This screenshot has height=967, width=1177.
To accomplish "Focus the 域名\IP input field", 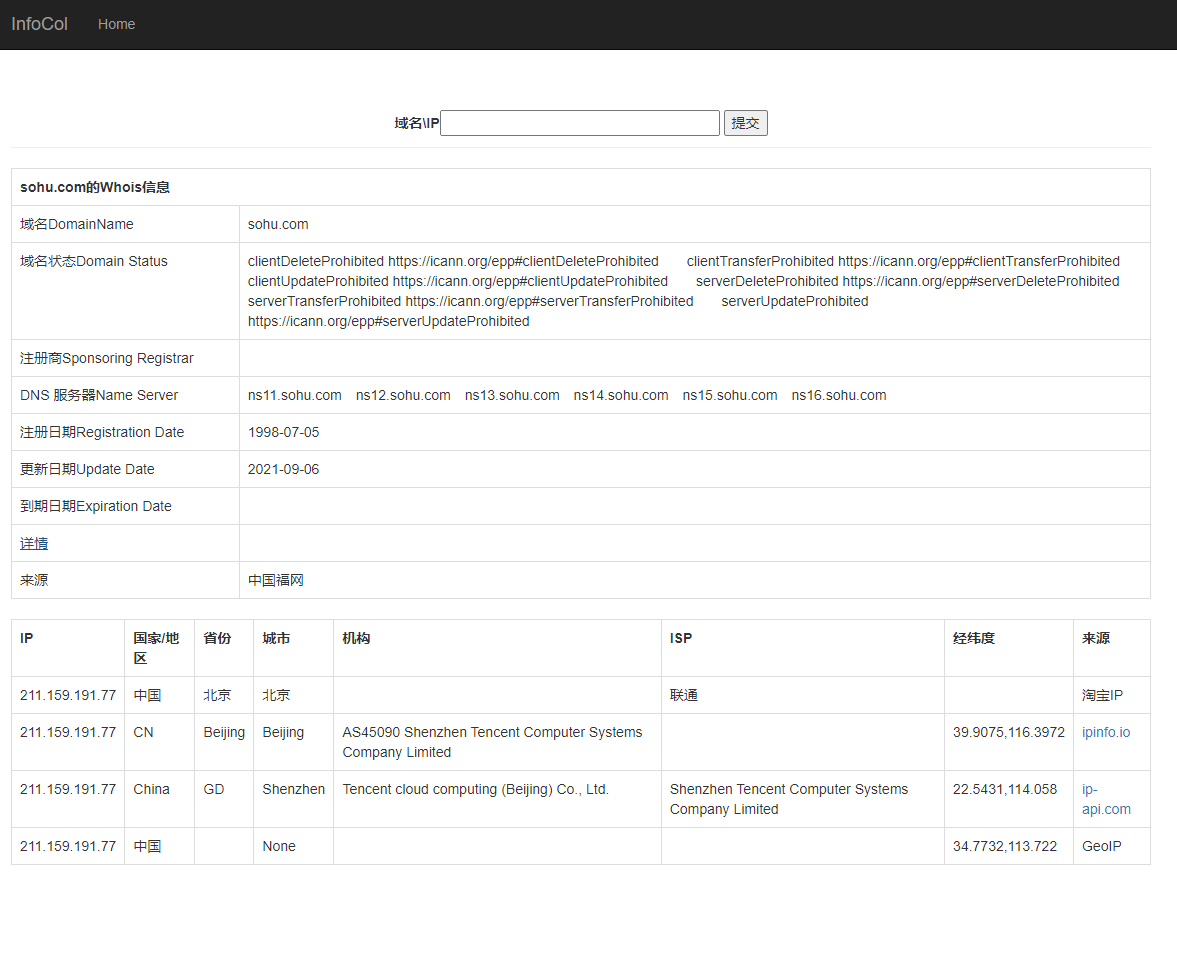I will tap(579, 123).
